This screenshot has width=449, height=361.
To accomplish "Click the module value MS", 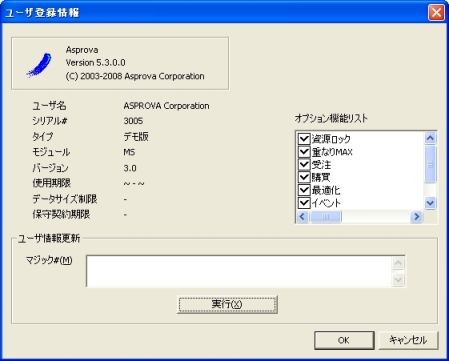I will coord(129,152).
